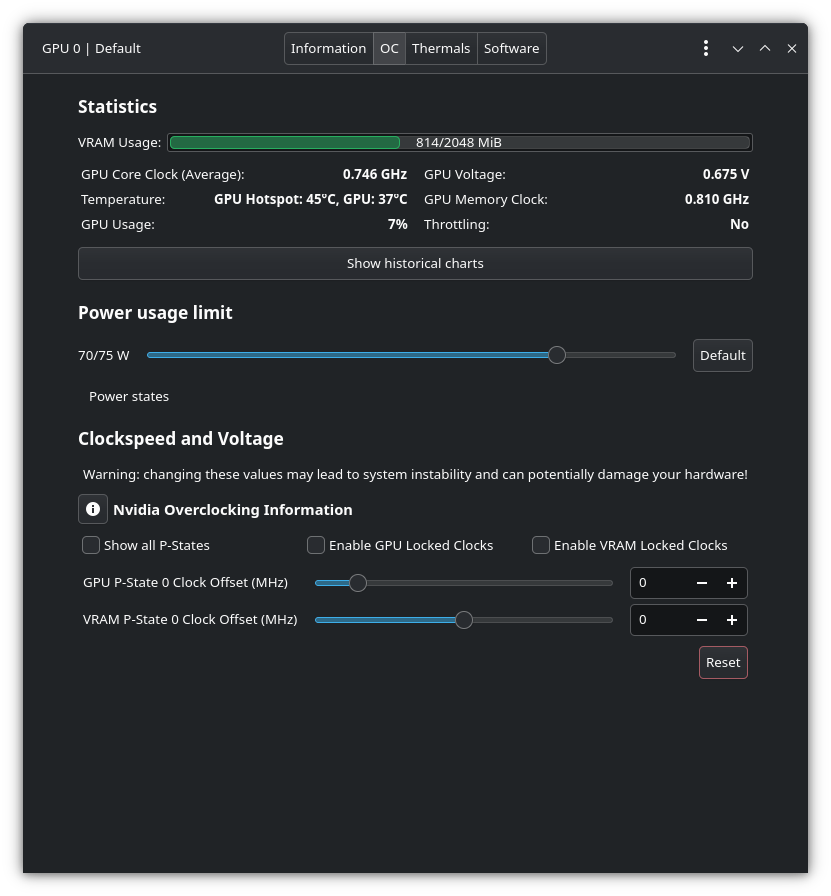Open the three-dot main menu
This screenshot has height=896, width=831.
coord(706,48)
